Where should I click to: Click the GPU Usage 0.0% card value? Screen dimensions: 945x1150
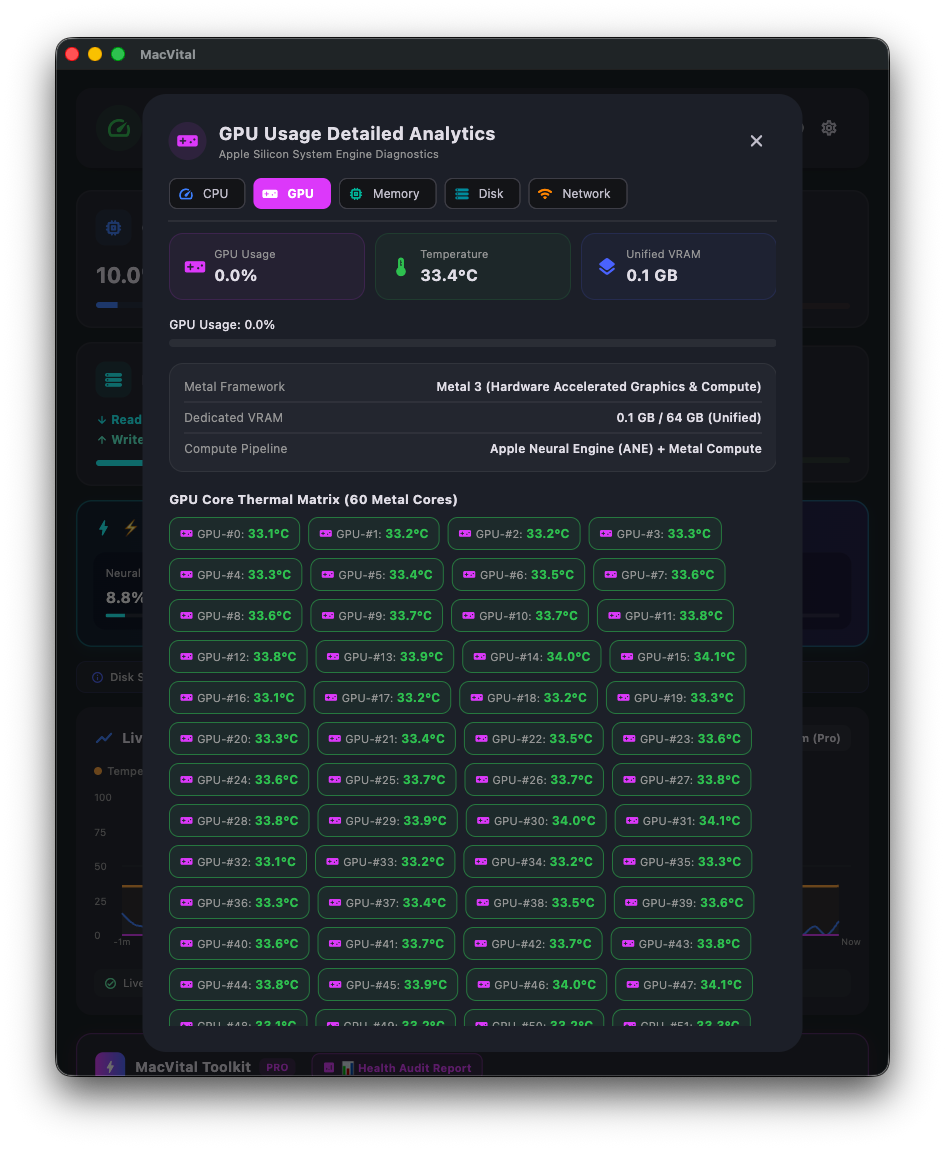pos(236,275)
